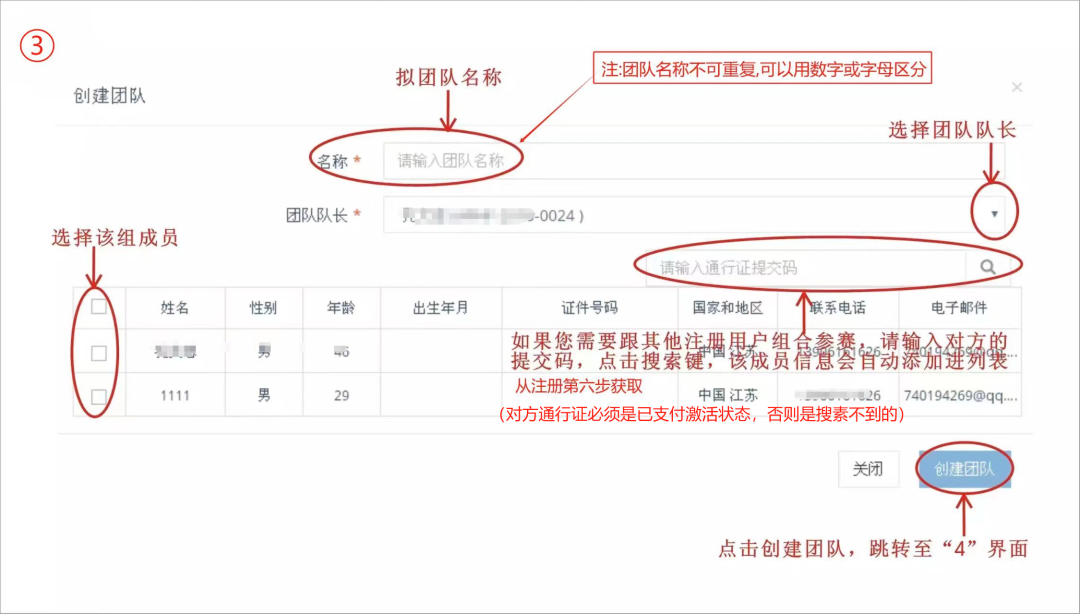Viewport: 1080px width, 614px height.
Task: Select the 1111 name cell
Action: pyautogui.click(x=175, y=396)
